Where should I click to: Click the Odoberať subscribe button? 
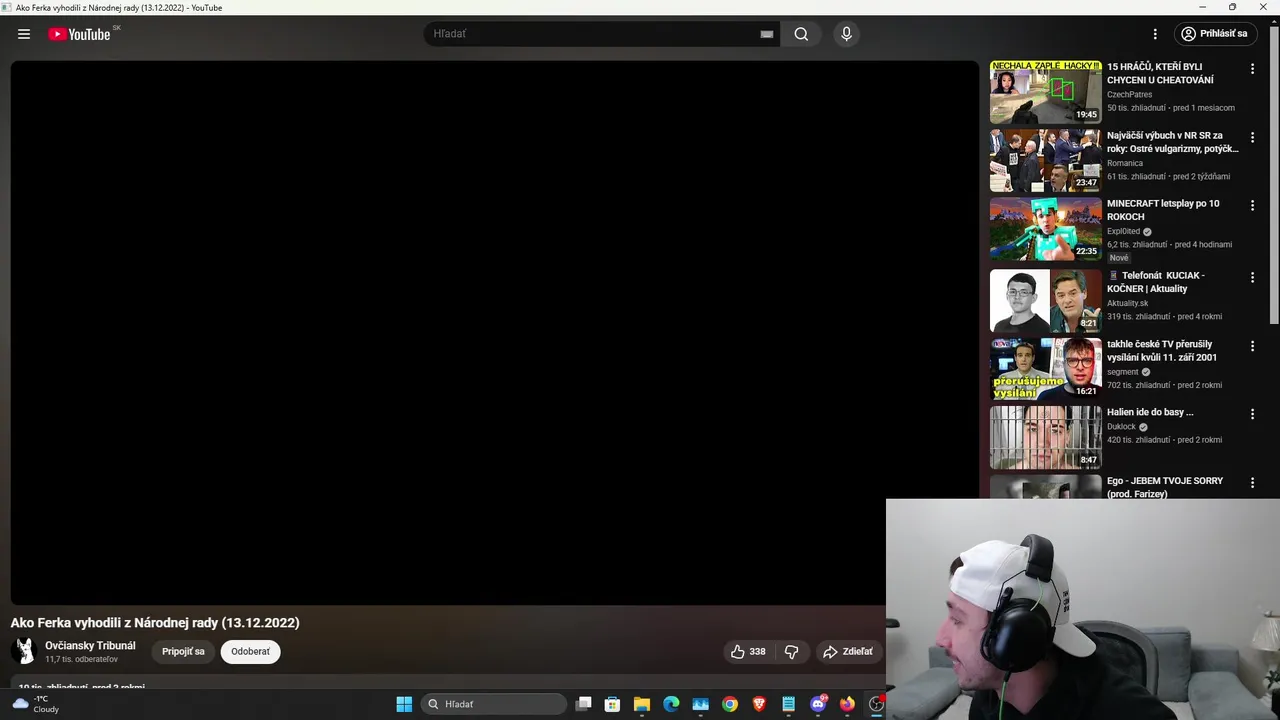[x=250, y=652]
